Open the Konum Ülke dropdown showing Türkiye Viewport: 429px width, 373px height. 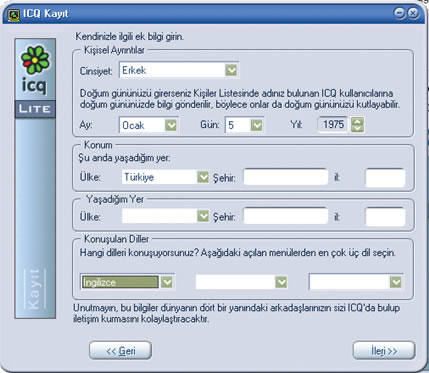click(165, 177)
